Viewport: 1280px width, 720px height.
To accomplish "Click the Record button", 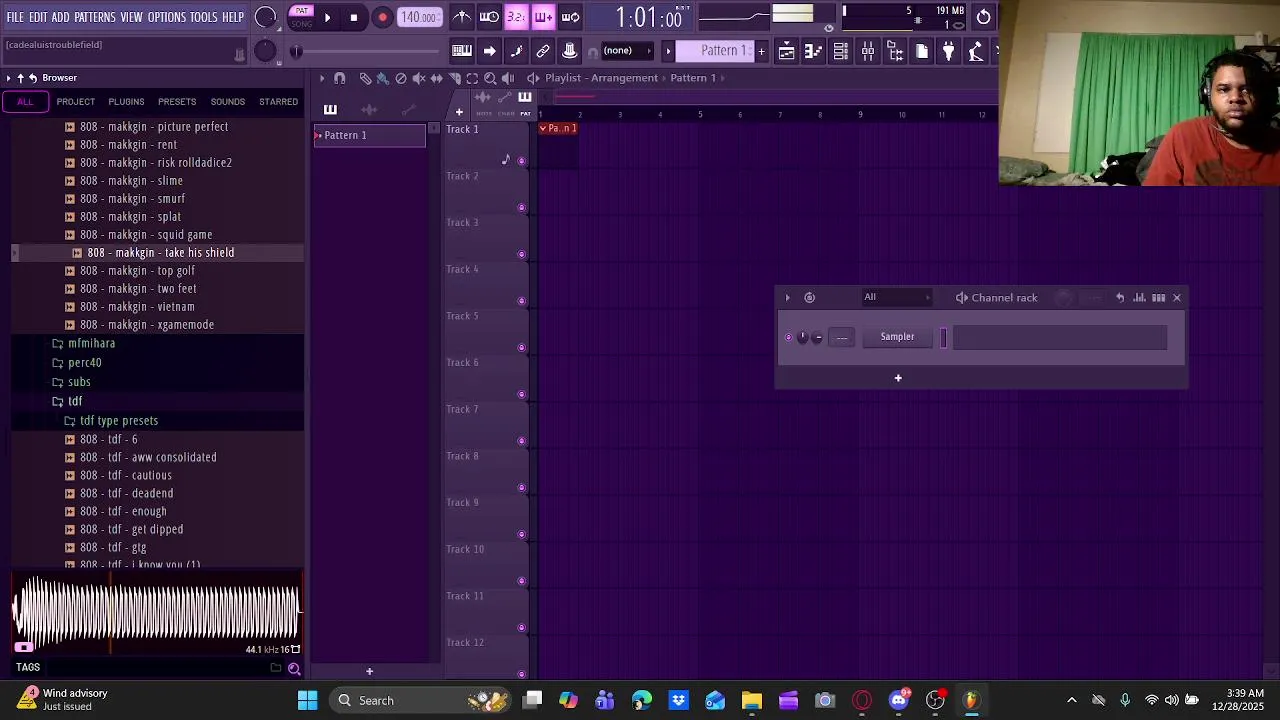I will (382, 17).
